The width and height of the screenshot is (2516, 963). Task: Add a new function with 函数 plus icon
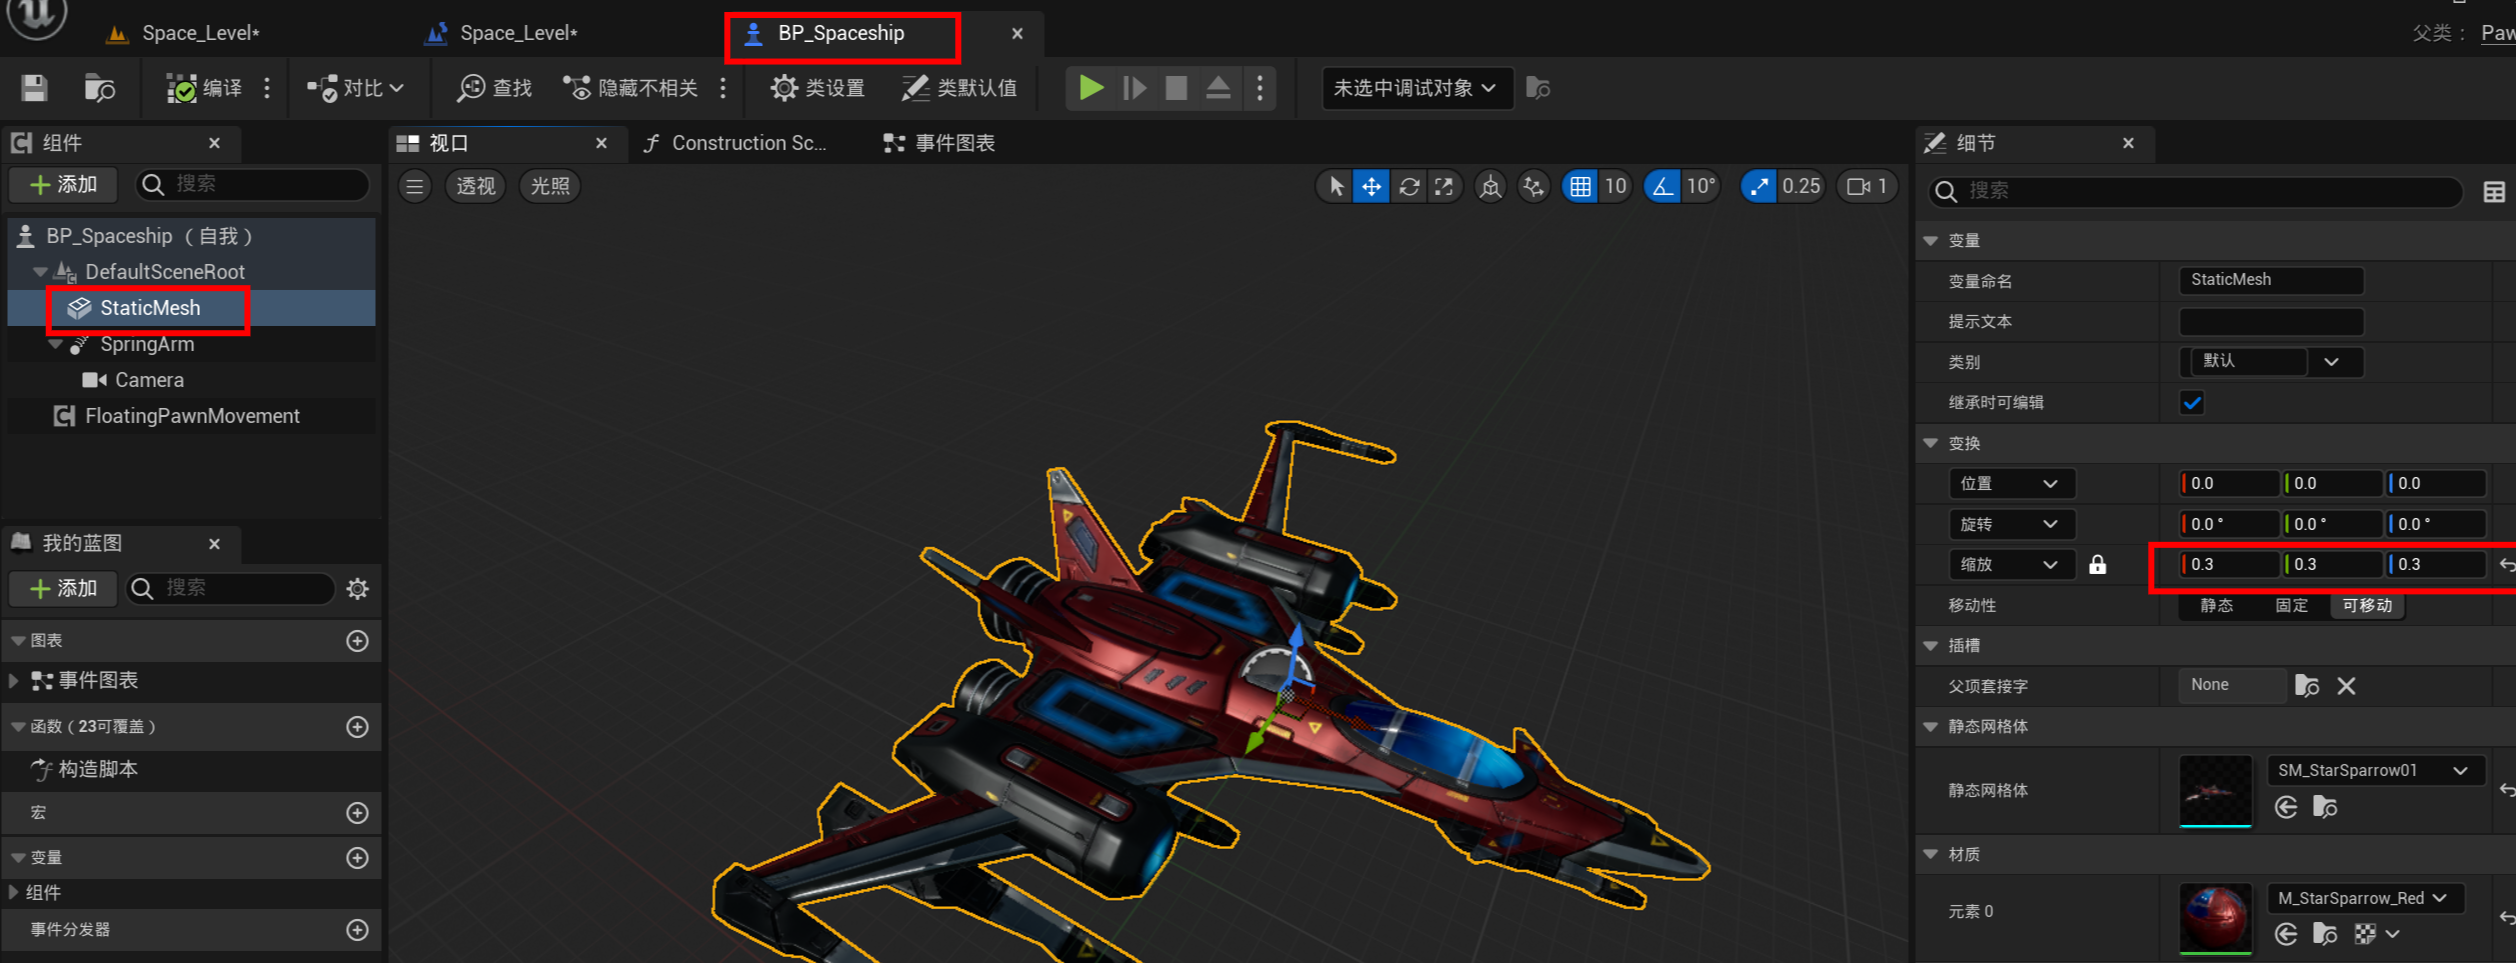pyautogui.click(x=357, y=727)
